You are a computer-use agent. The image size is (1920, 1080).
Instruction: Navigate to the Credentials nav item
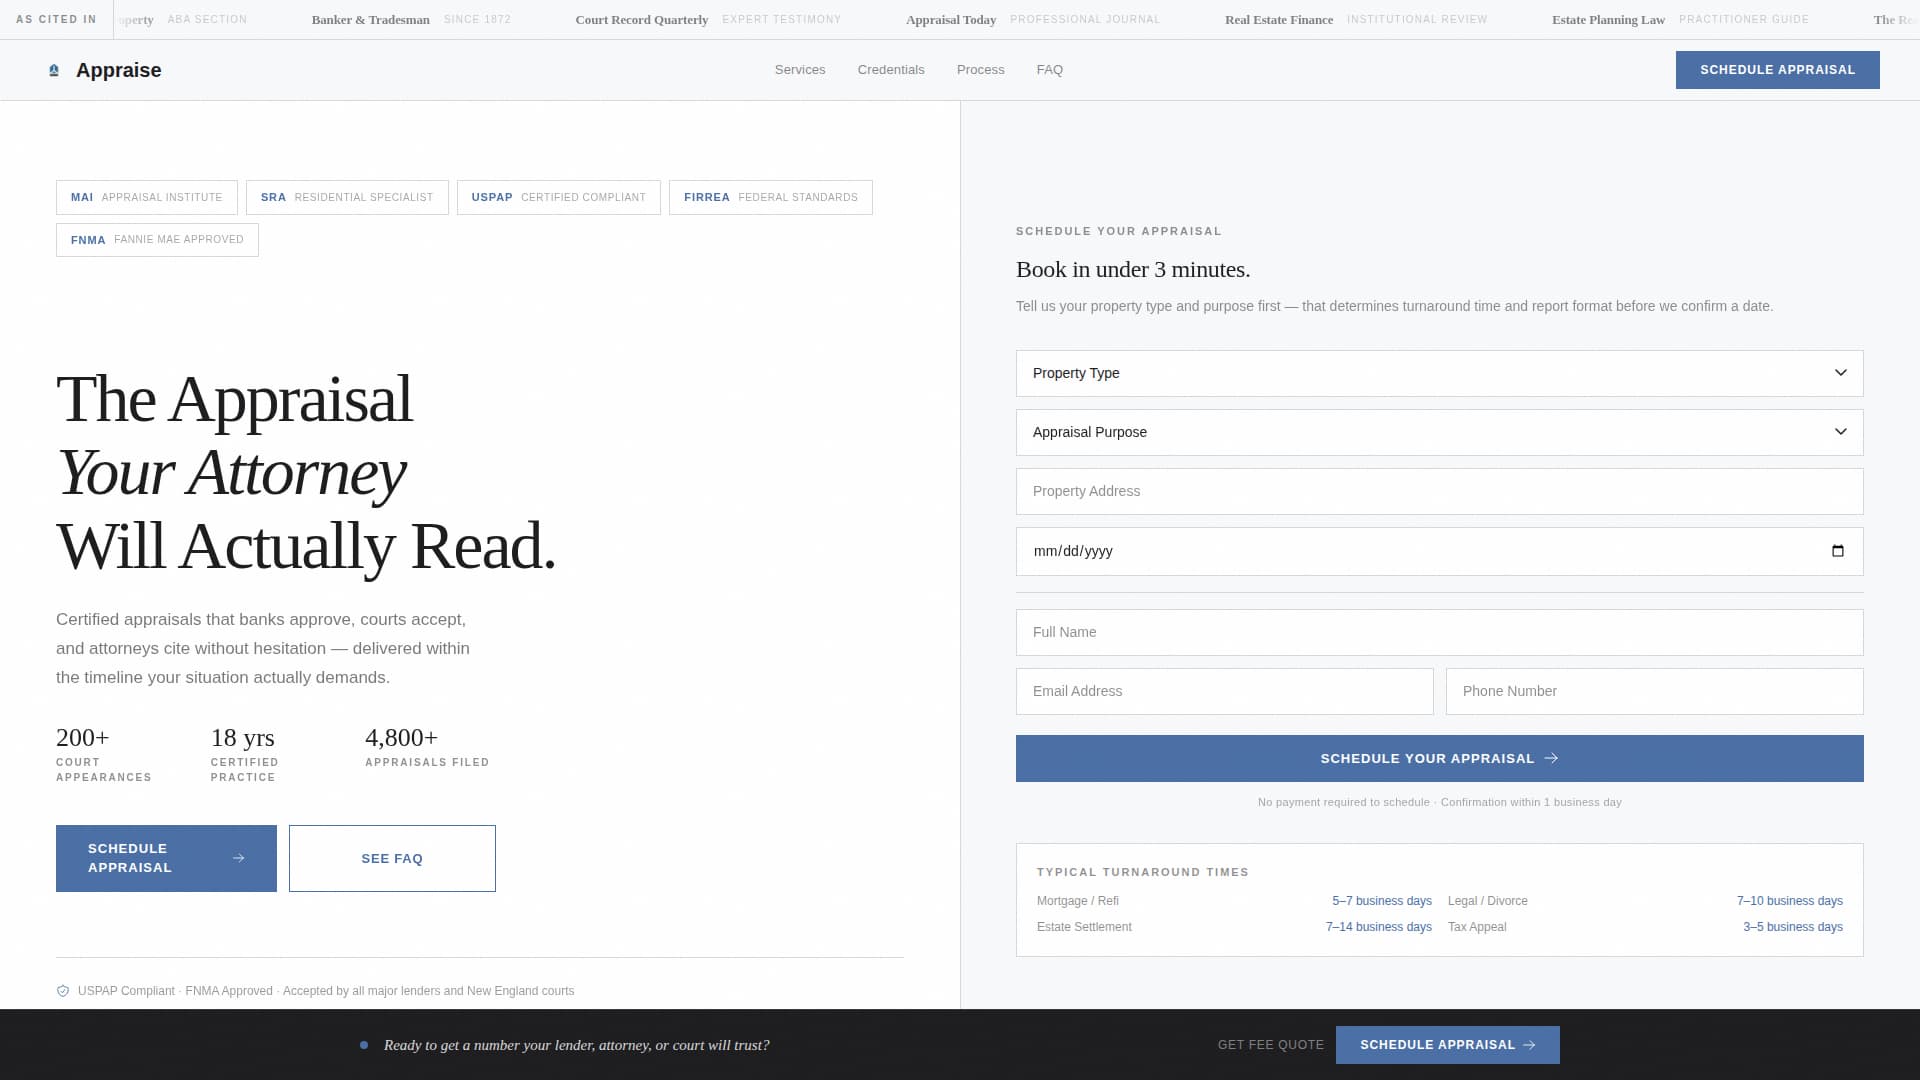pyautogui.click(x=890, y=69)
